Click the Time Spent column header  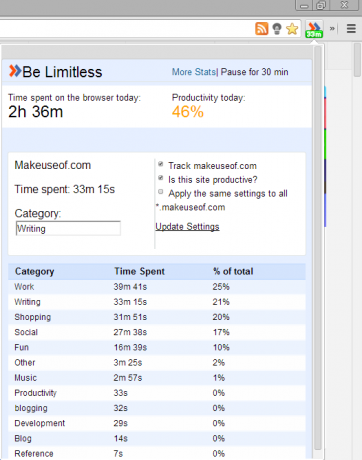pos(139,271)
